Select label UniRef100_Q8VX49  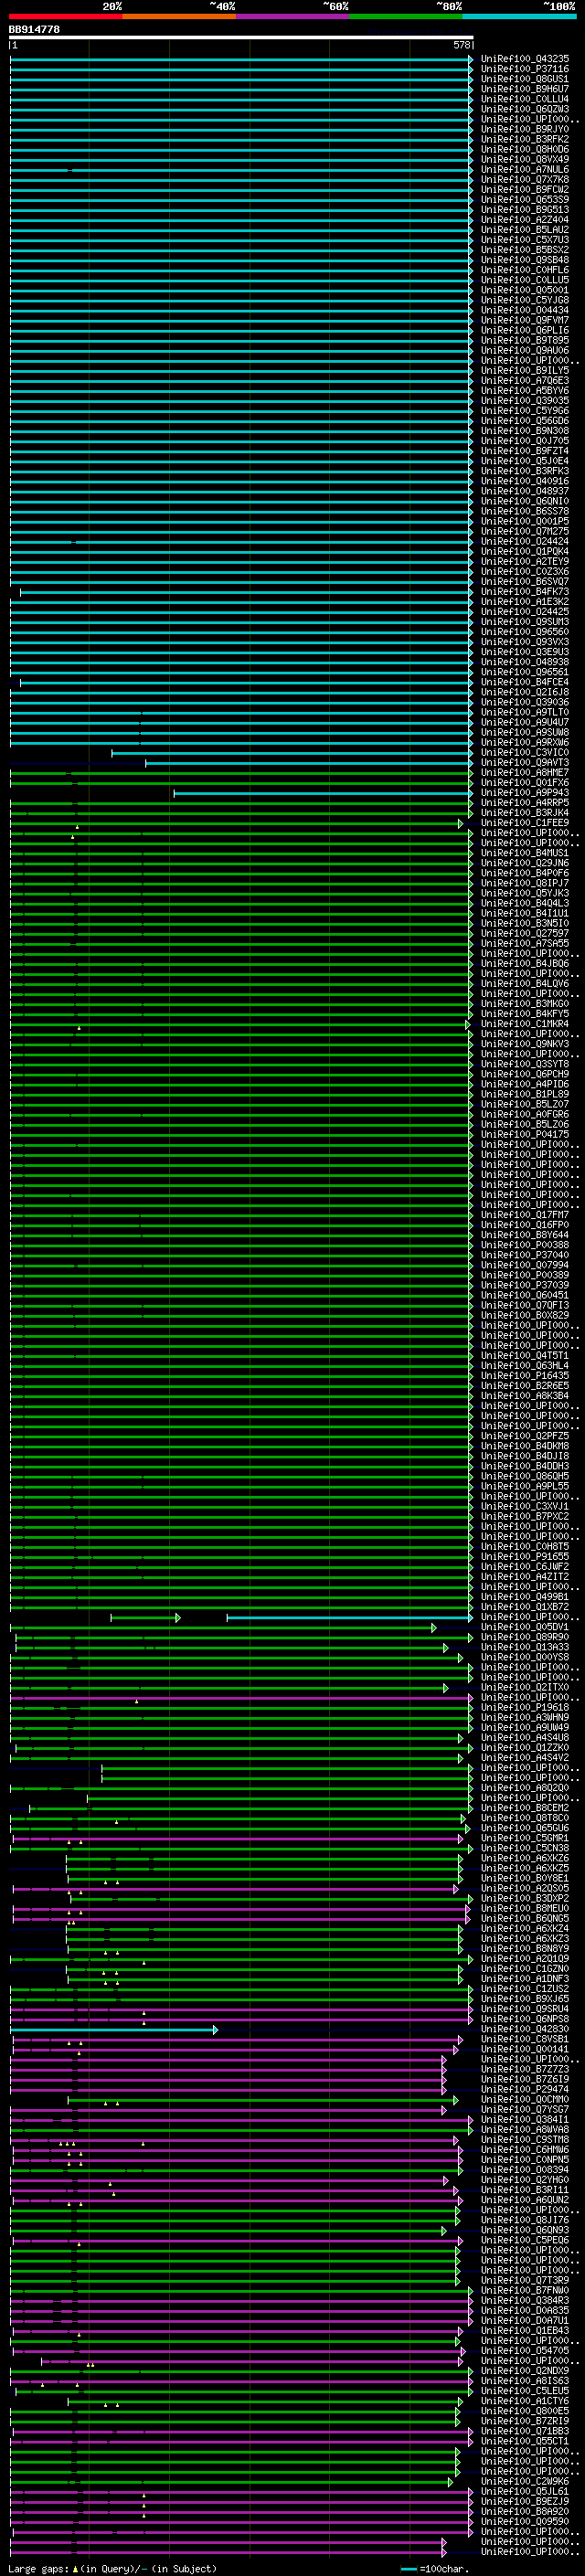point(525,159)
